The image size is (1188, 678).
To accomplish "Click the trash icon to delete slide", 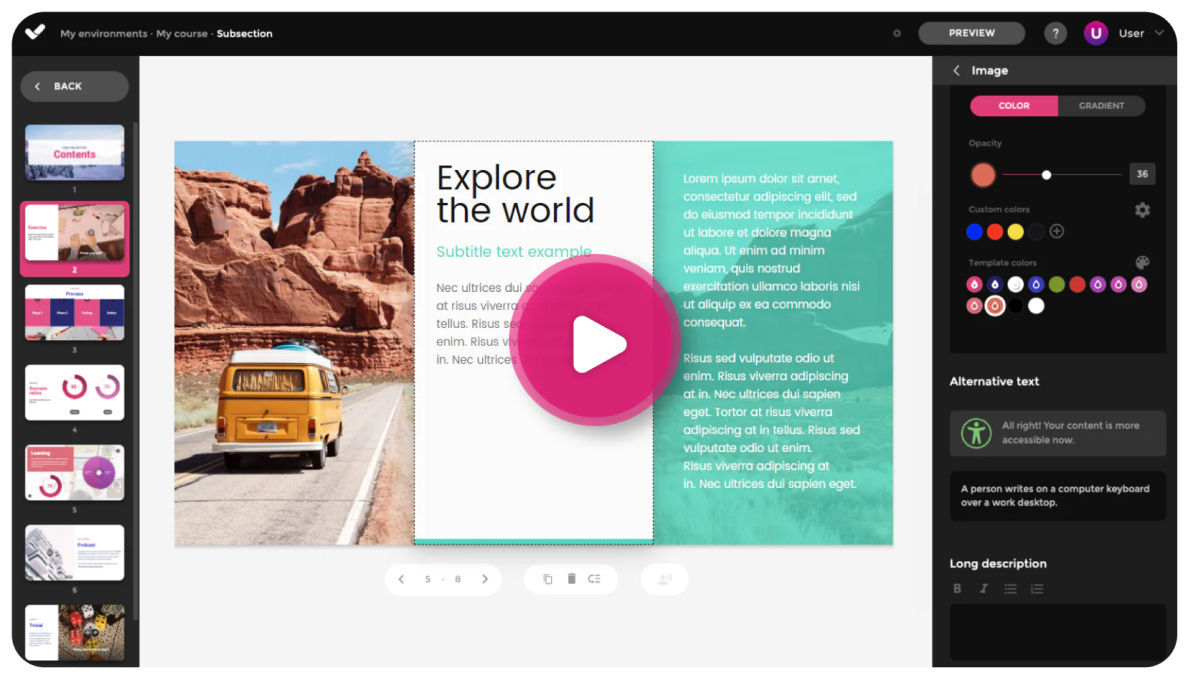I will click(x=571, y=579).
